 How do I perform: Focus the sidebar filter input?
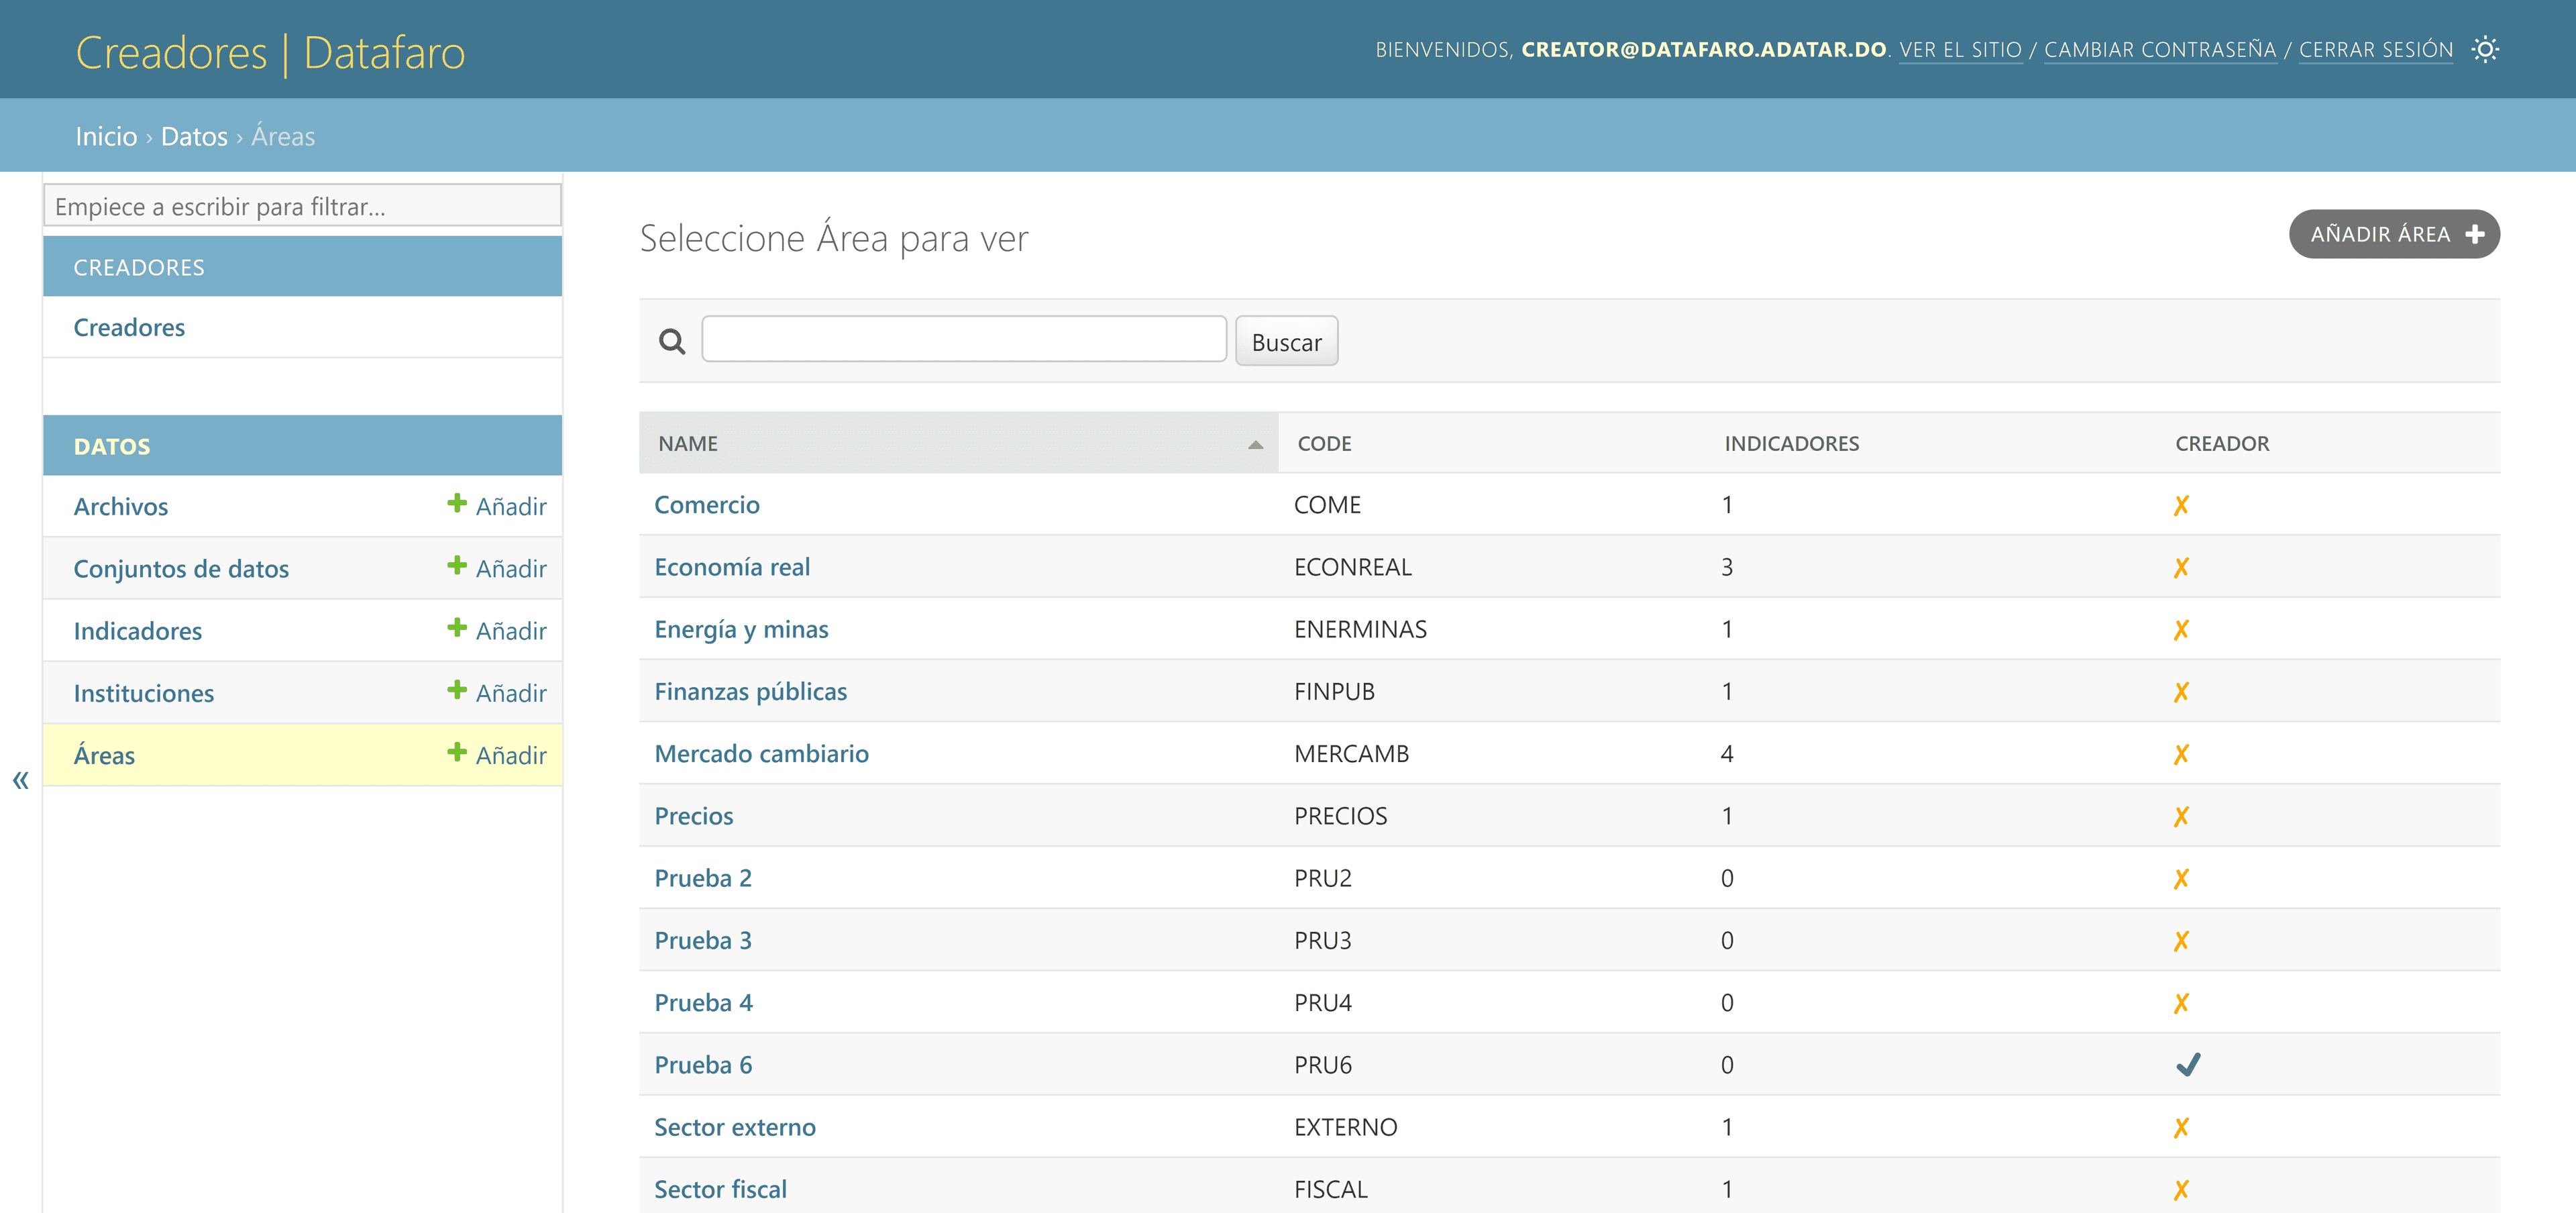pyautogui.click(x=302, y=205)
